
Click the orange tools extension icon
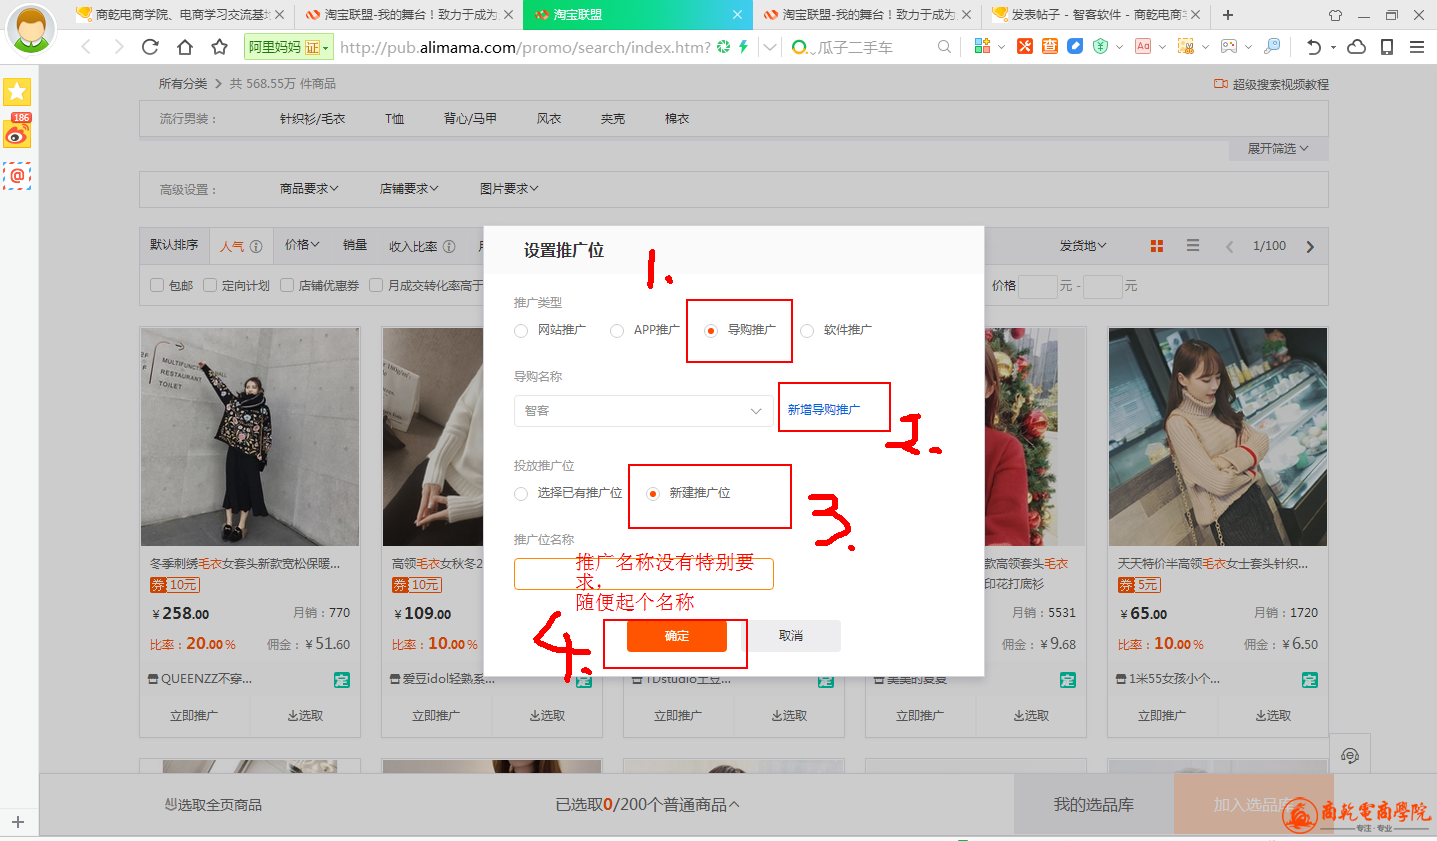pyautogui.click(x=1025, y=46)
